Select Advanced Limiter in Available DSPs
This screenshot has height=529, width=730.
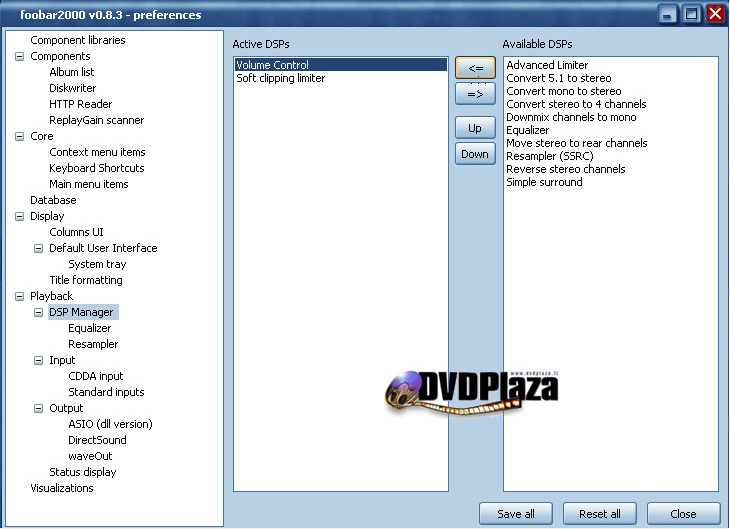547,65
